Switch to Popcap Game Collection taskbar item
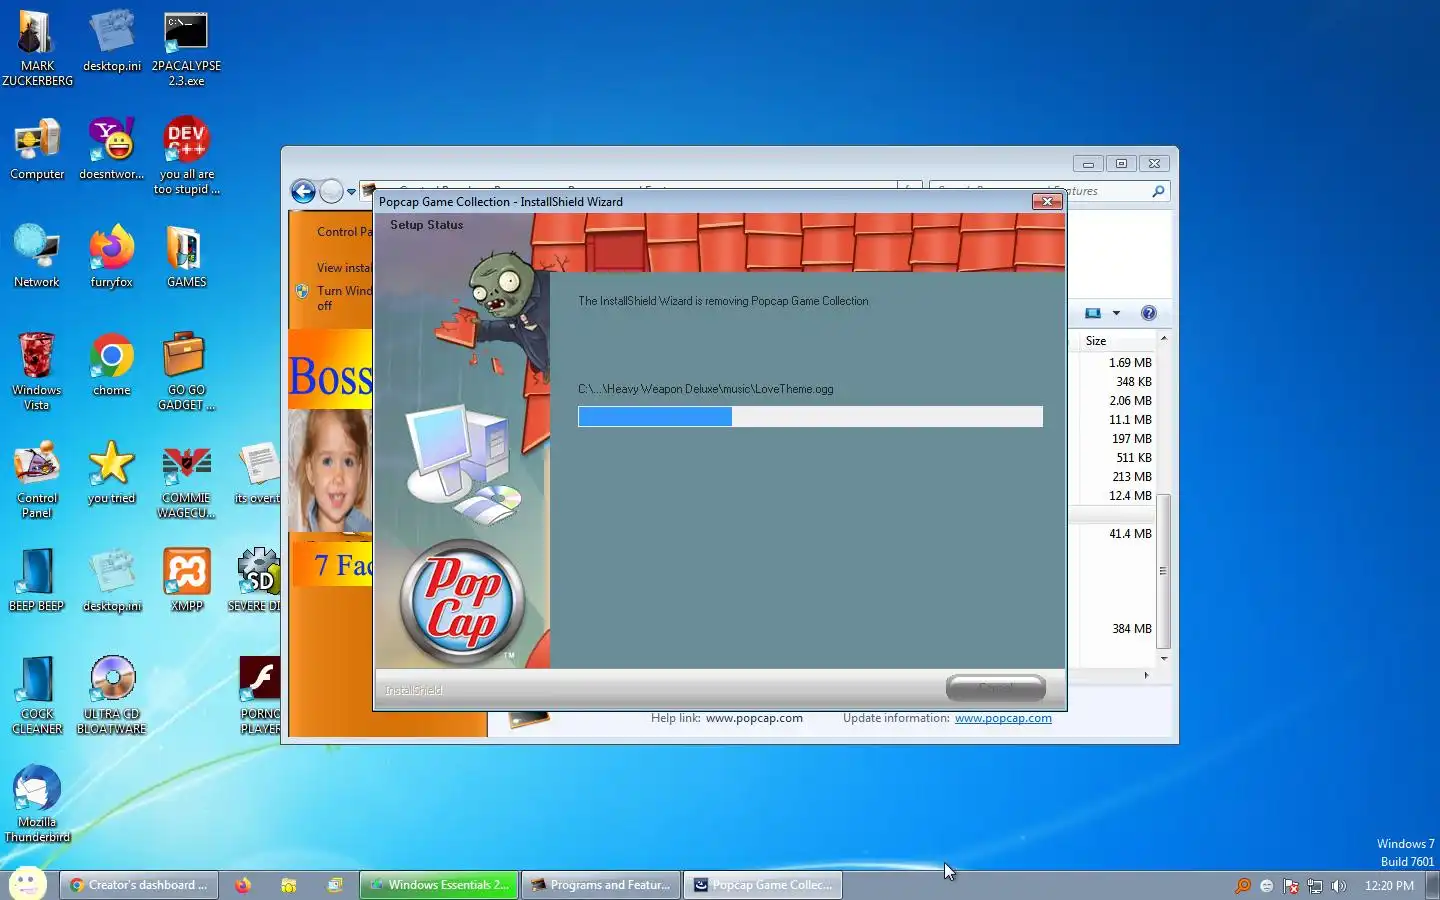This screenshot has width=1440, height=900. click(x=763, y=885)
